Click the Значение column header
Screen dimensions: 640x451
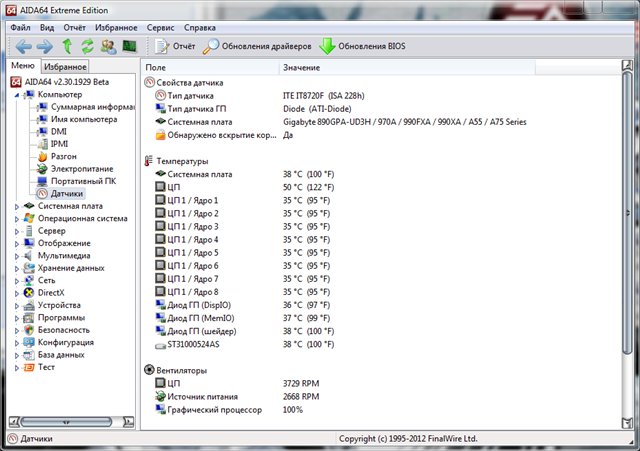pyautogui.click(x=301, y=67)
